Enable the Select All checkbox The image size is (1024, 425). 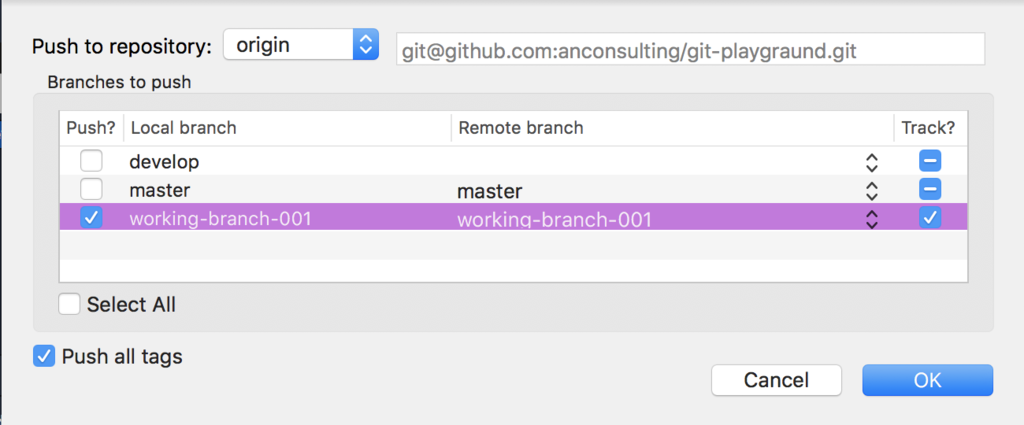[x=69, y=304]
